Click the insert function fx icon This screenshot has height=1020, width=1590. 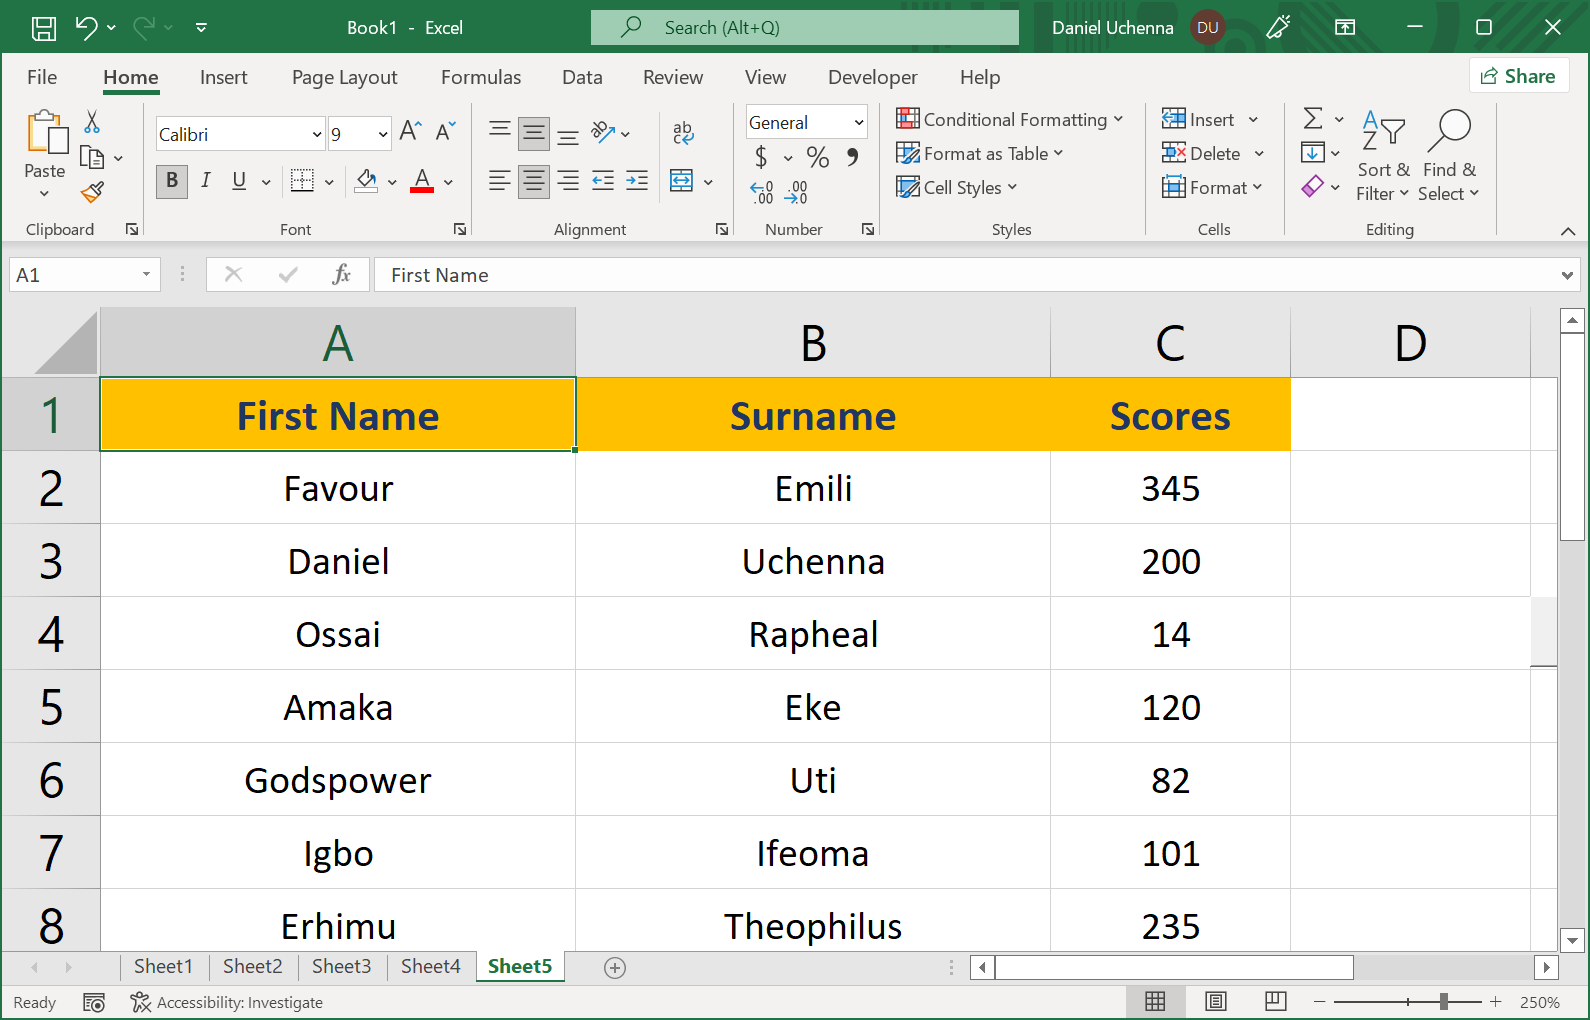[x=341, y=275]
